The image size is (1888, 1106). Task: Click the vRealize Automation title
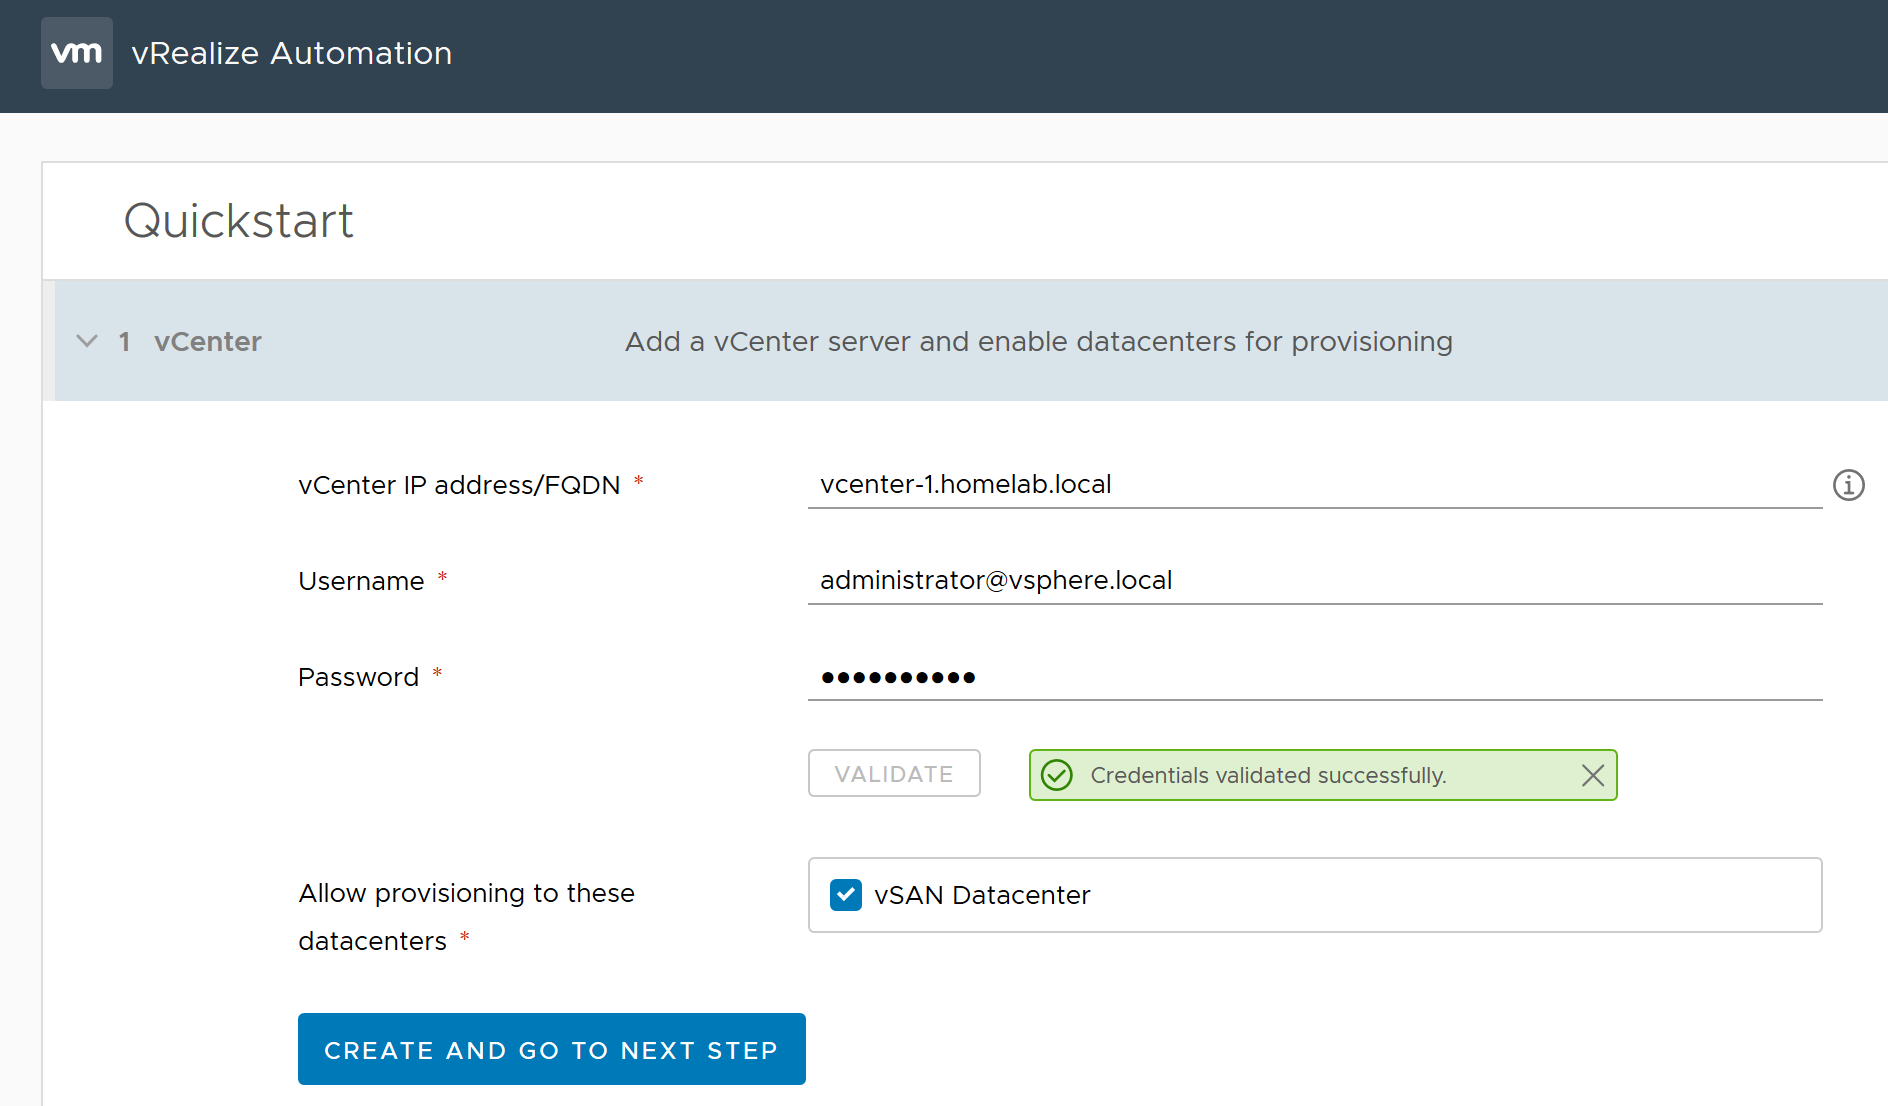292,53
